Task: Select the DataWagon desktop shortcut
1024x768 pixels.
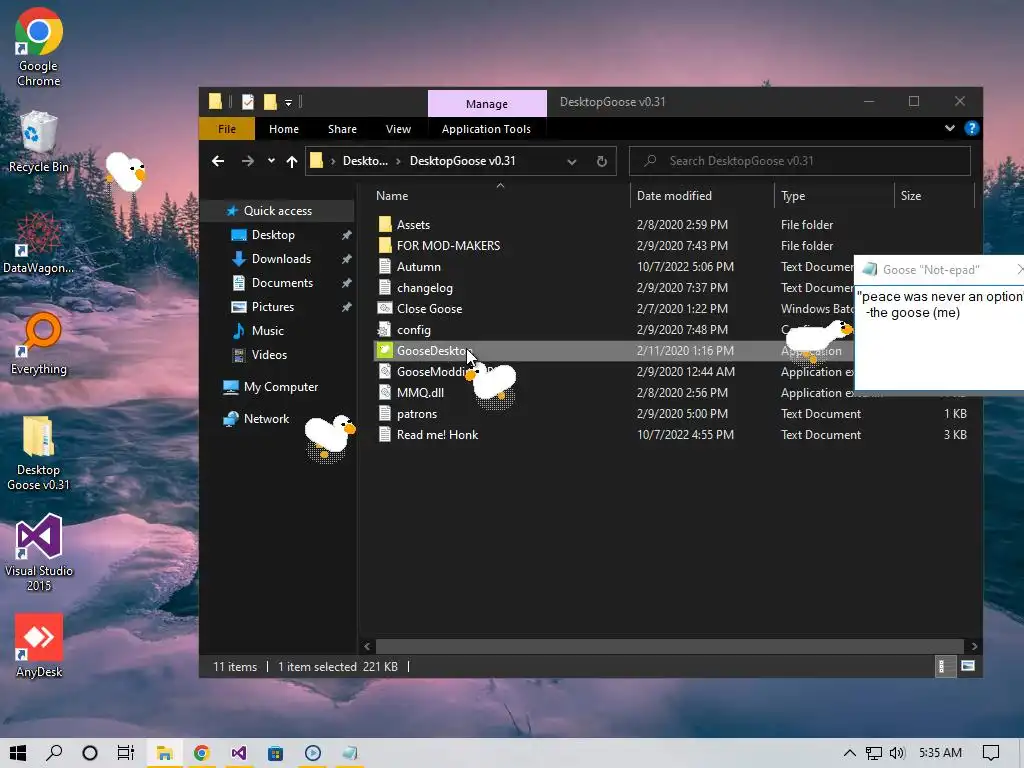Action: coord(39,243)
